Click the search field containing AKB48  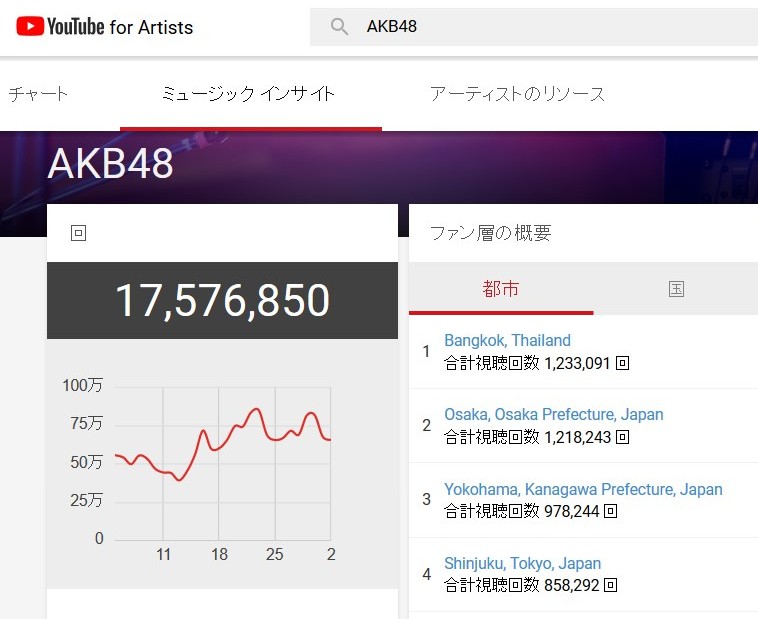(x=550, y=27)
